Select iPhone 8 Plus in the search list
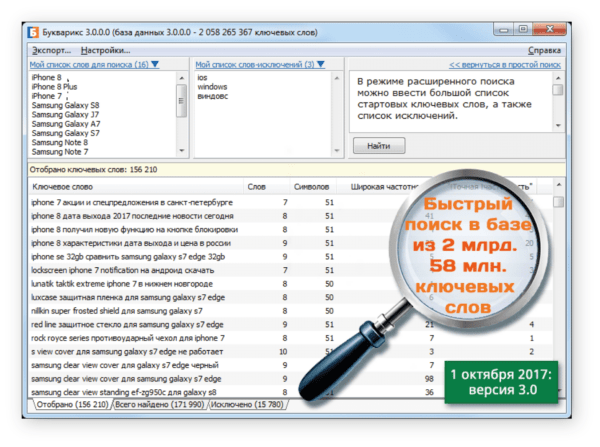600x447 pixels. click(54, 87)
